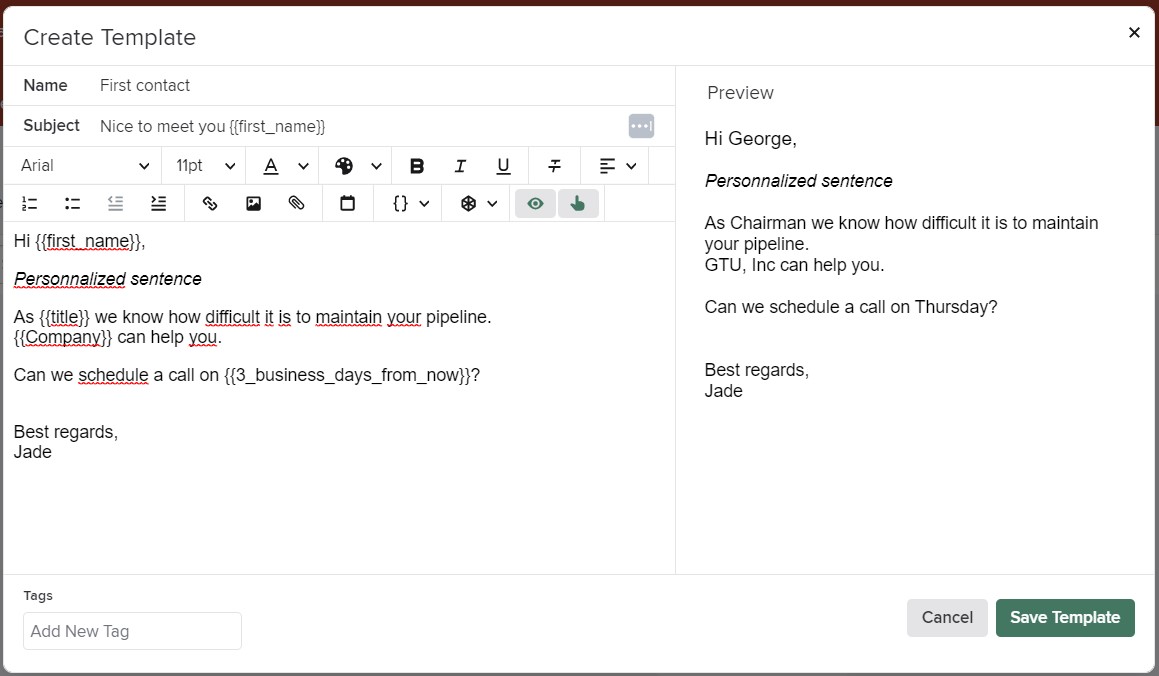Open the palette highlight color picker
The width and height of the screenshot is (1159, 676).
tap(357, 166)
